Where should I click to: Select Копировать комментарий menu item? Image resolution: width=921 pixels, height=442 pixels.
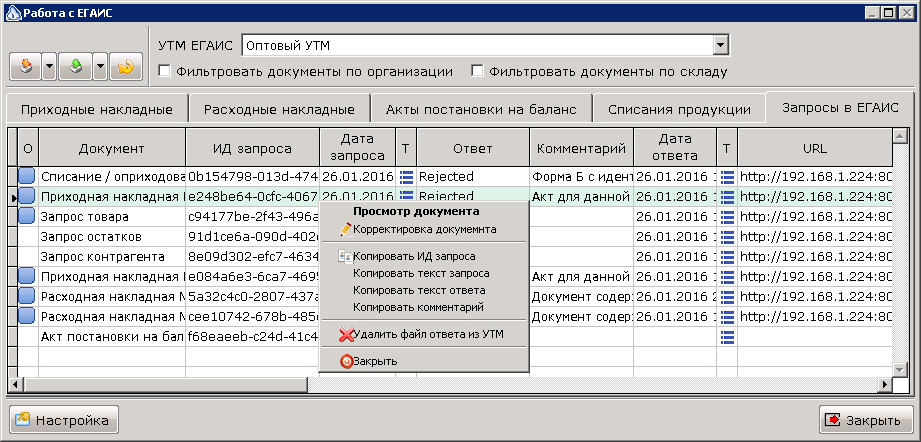tap(423, 307)
